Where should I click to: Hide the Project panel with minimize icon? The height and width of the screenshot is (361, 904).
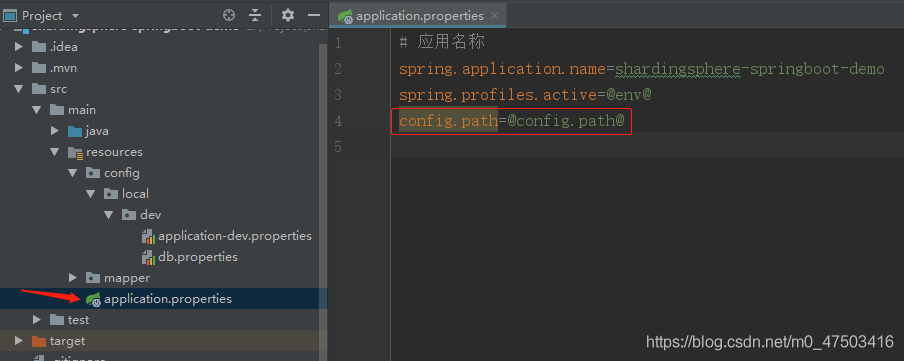[x=314, y=15]
